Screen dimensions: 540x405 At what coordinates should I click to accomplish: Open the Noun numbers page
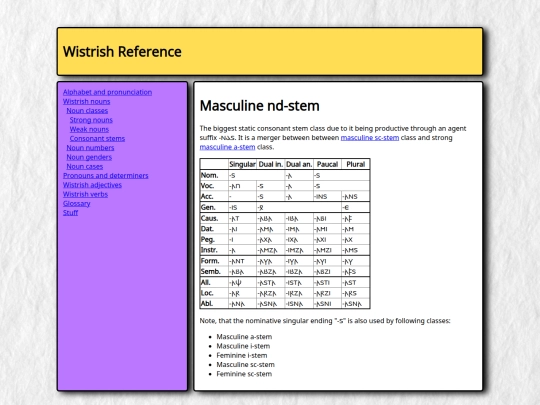pos(90,148)
